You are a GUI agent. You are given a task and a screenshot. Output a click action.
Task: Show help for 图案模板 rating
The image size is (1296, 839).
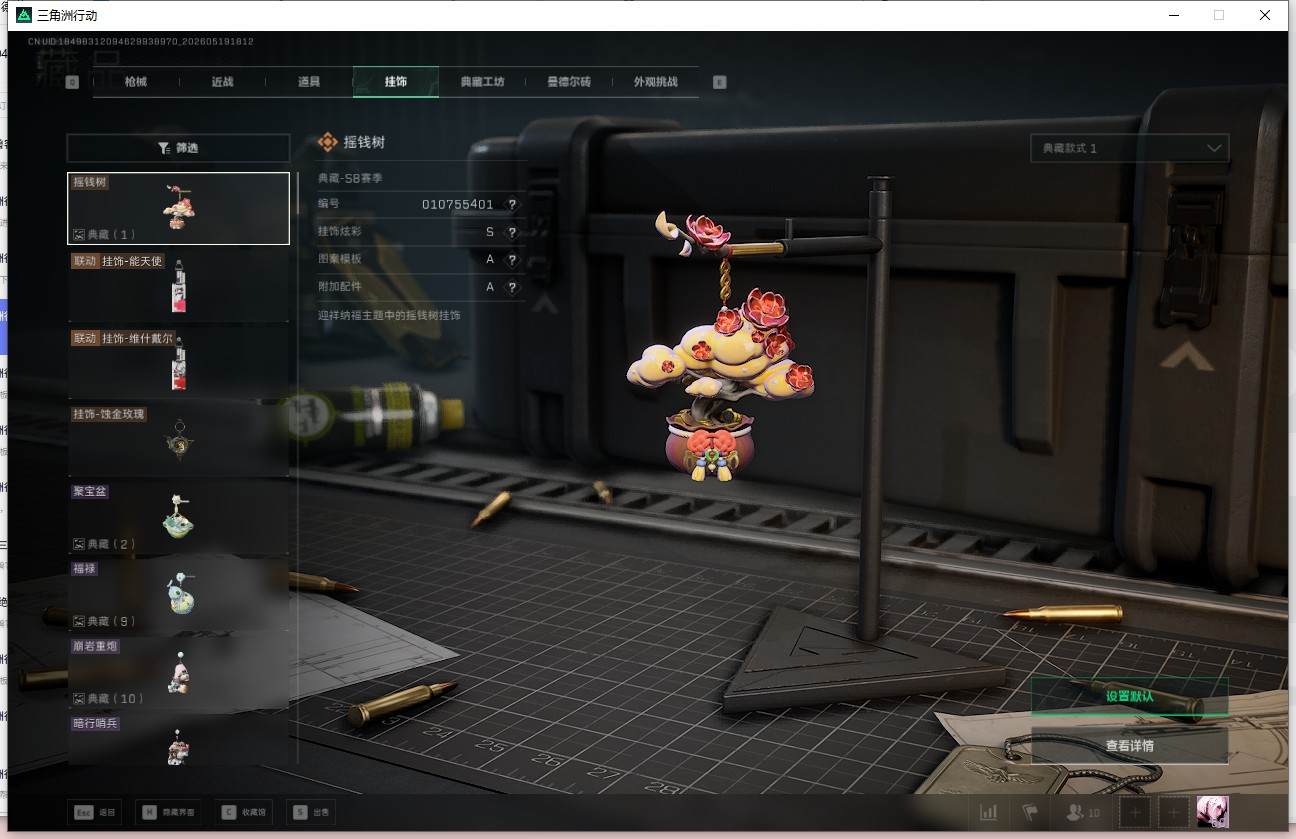[x=512, y=259]
